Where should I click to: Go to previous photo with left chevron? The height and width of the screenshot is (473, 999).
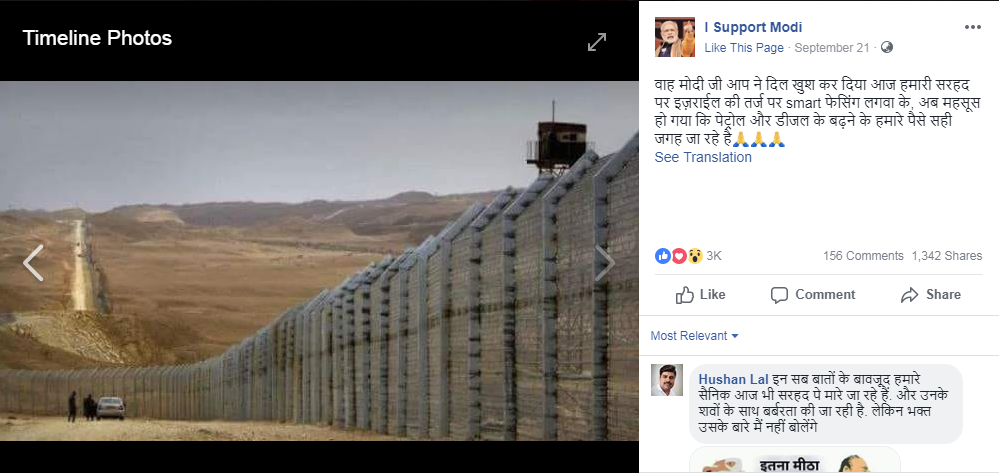(33, 263)
